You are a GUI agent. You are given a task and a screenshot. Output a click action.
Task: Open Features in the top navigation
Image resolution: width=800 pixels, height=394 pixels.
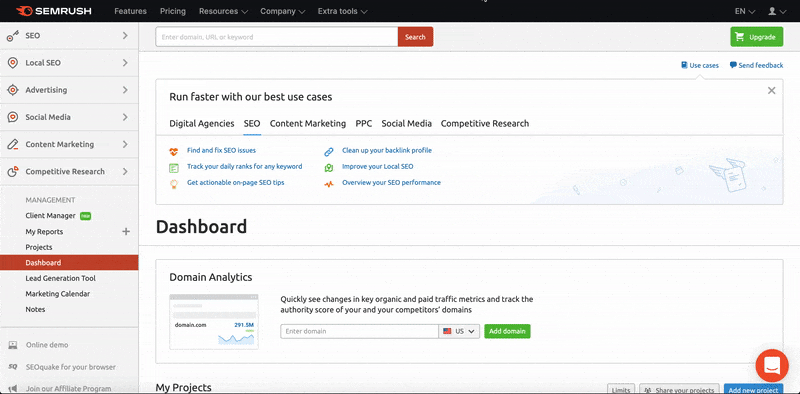click(130, 11)
